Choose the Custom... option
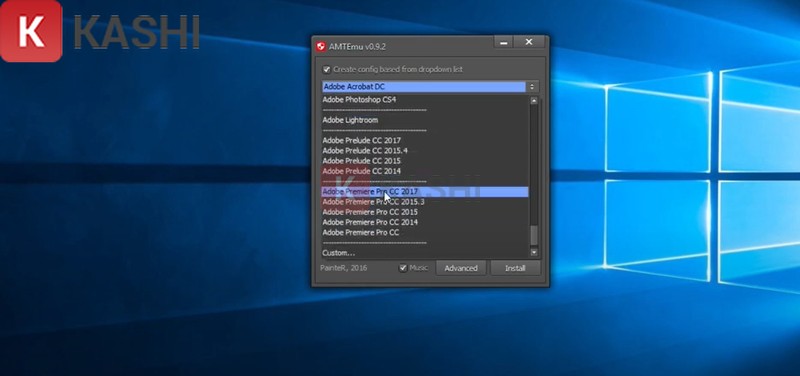The image size is (800, 376). coord(426,253)
